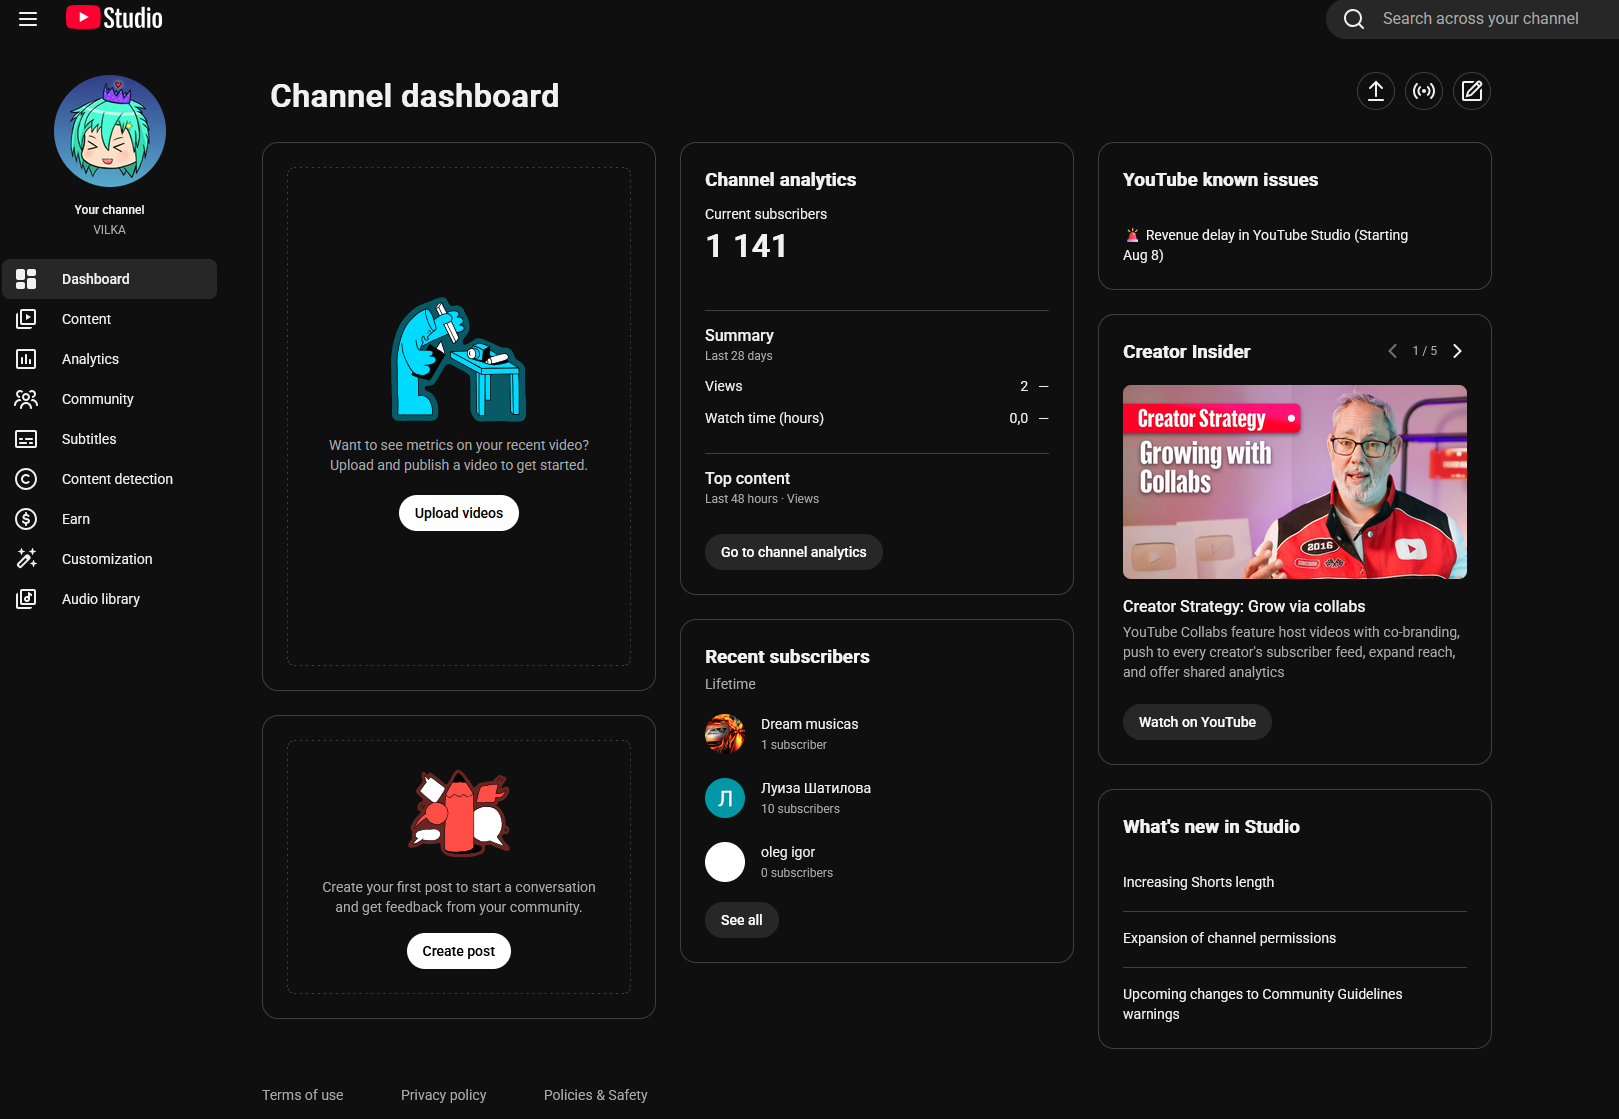Click the Create post button

459,951
